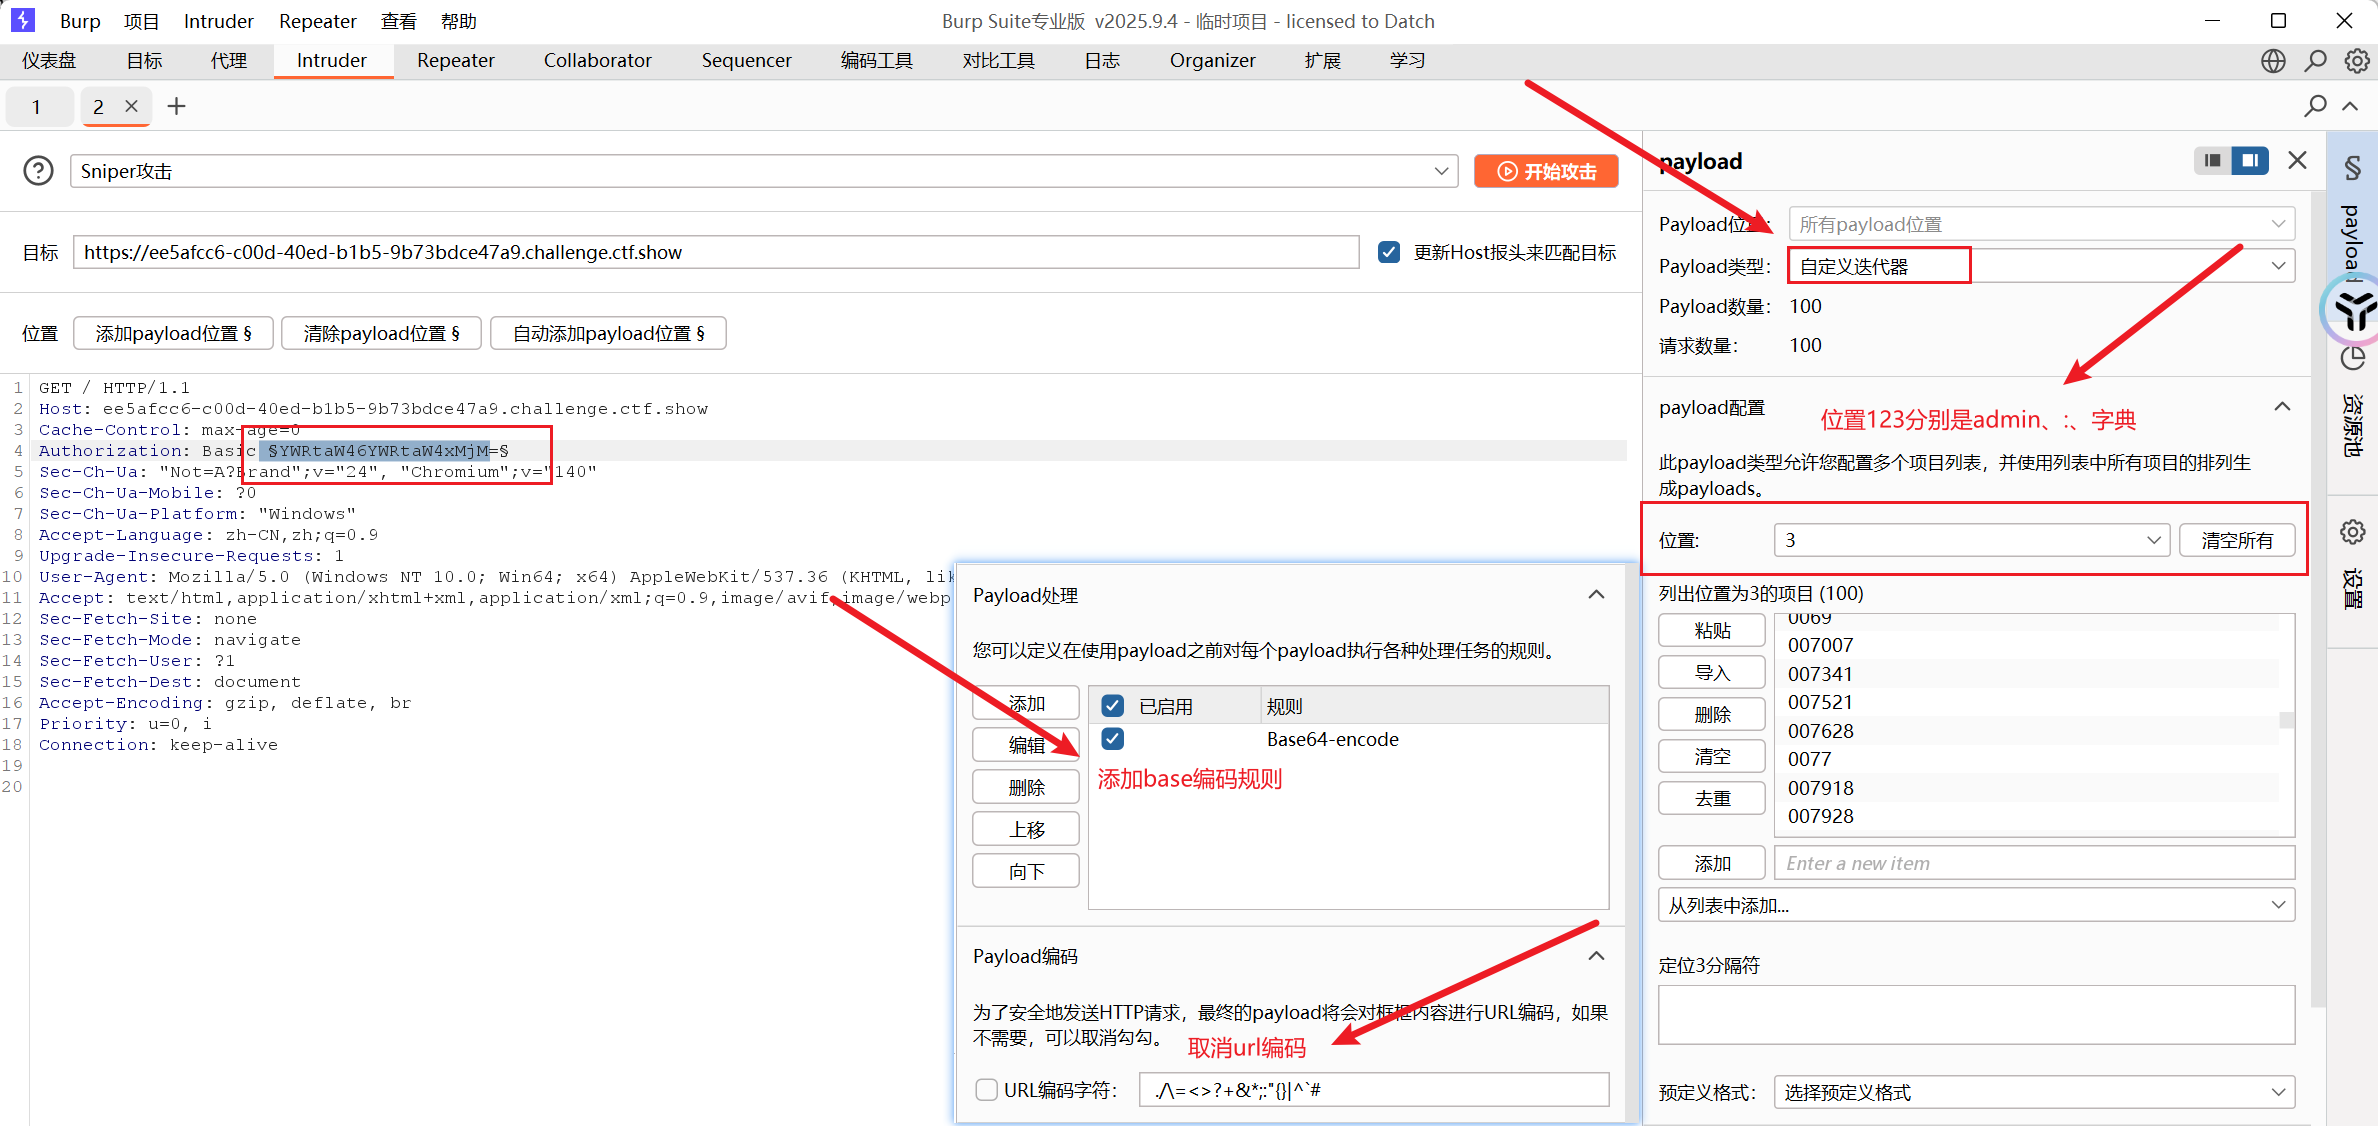The width and height of the screenshot is (2378, 1126).
Task: Switch to the Repeater tab
Action: pos(455,61)
